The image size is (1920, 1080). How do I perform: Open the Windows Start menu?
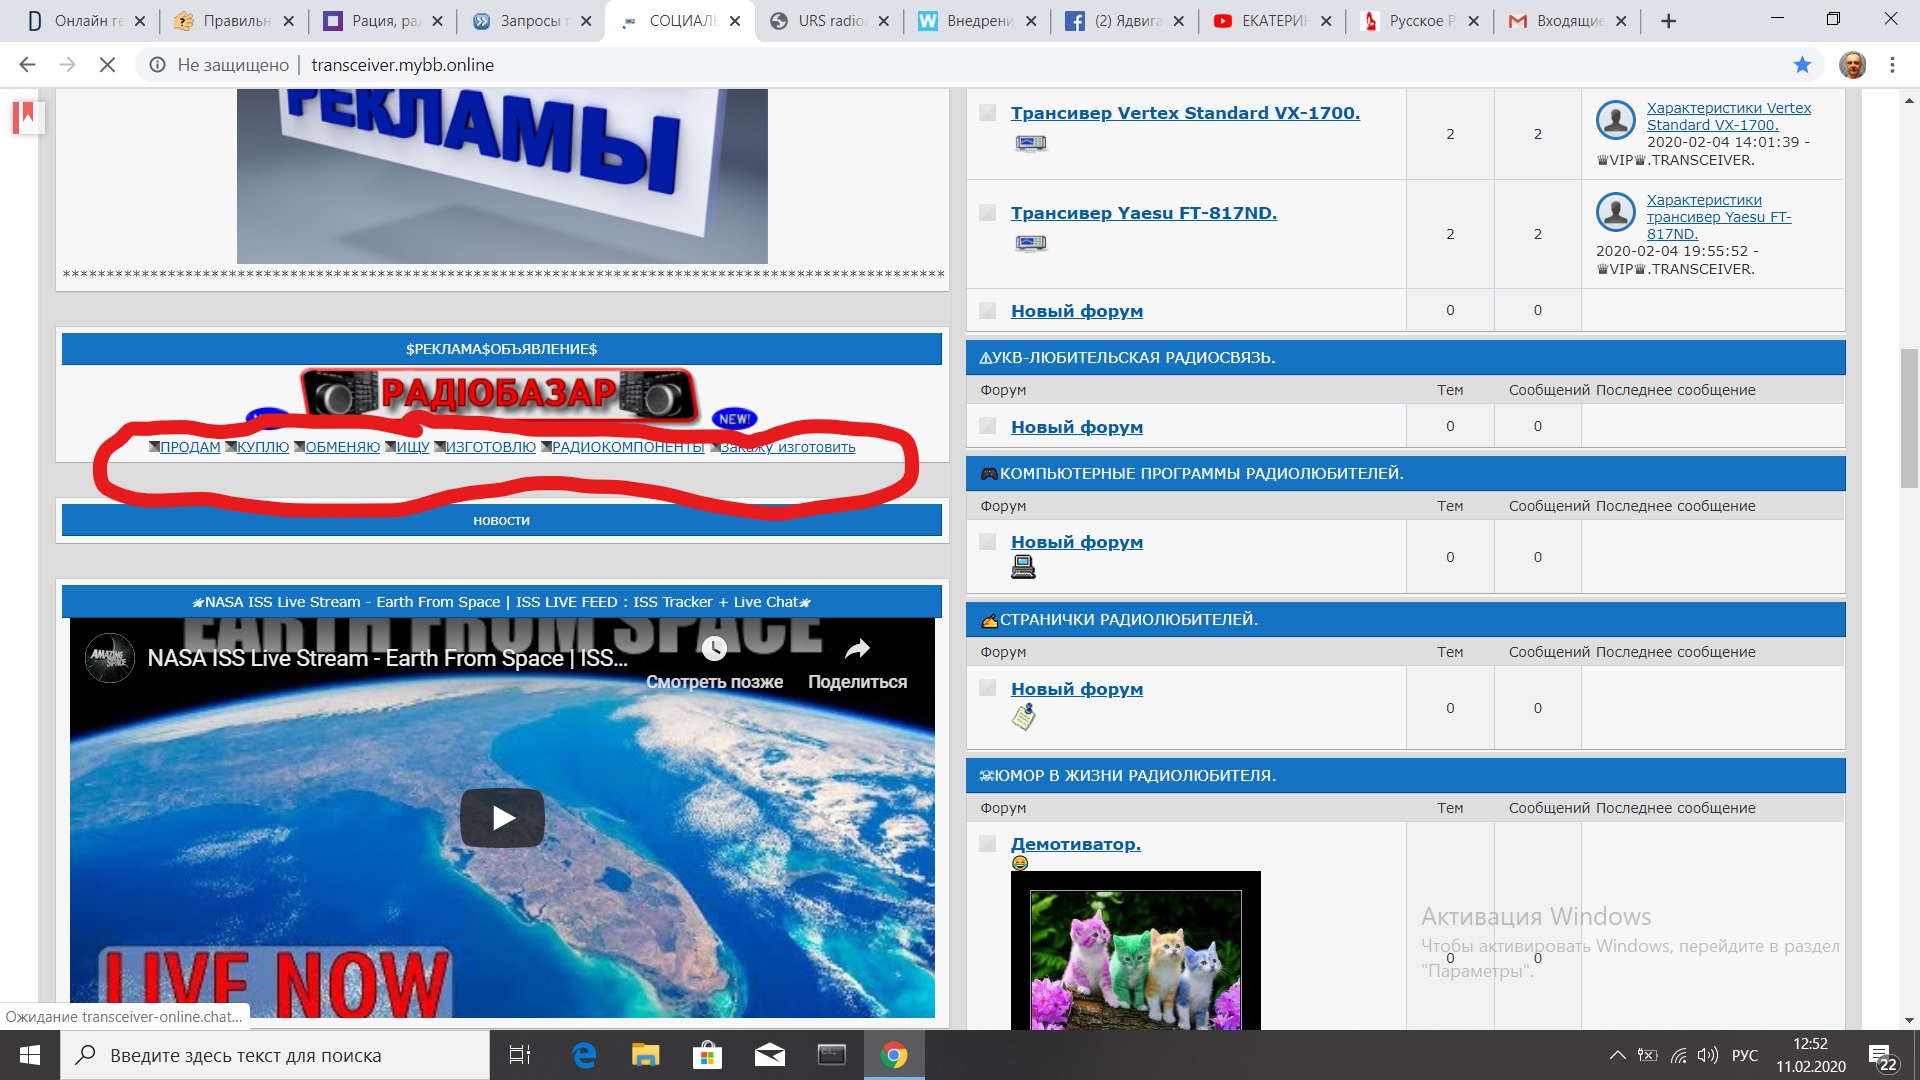click(30, 1055)
